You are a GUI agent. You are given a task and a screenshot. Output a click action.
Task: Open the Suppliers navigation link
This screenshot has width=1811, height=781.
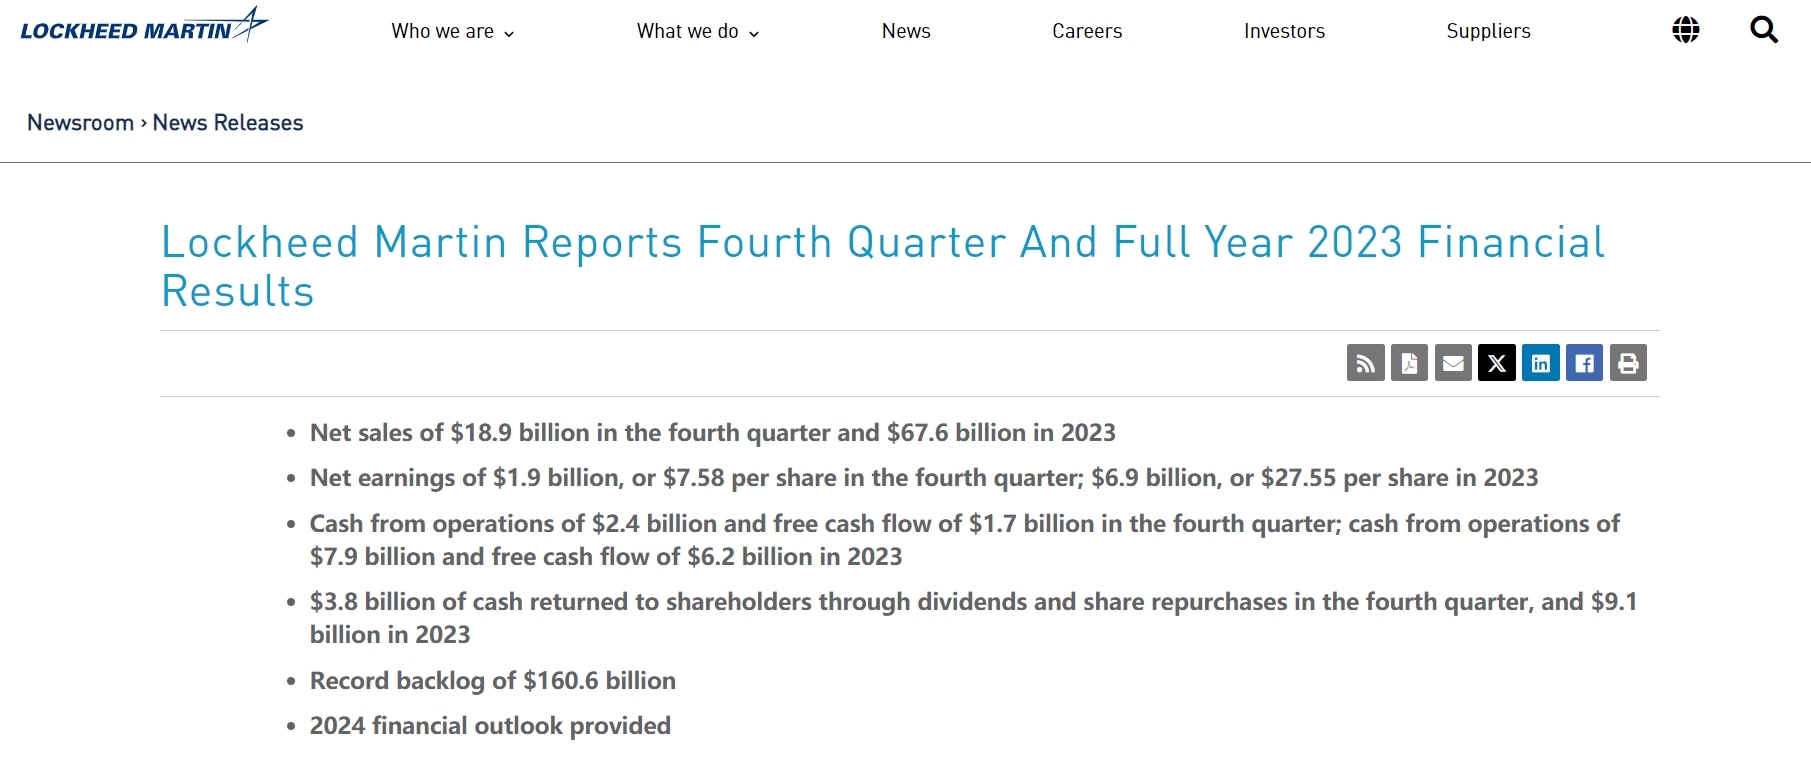[x=1488, y=31]
